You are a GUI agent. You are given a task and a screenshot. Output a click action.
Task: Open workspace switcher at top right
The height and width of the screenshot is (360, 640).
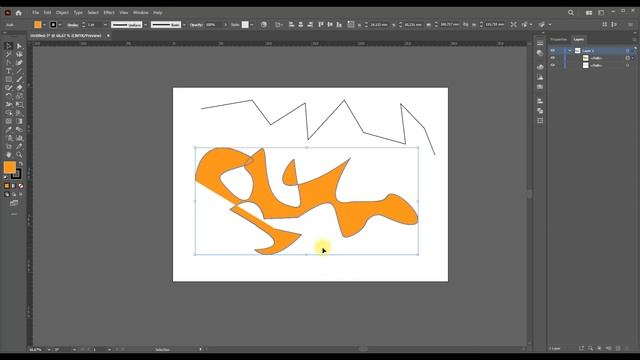(601, 13)
